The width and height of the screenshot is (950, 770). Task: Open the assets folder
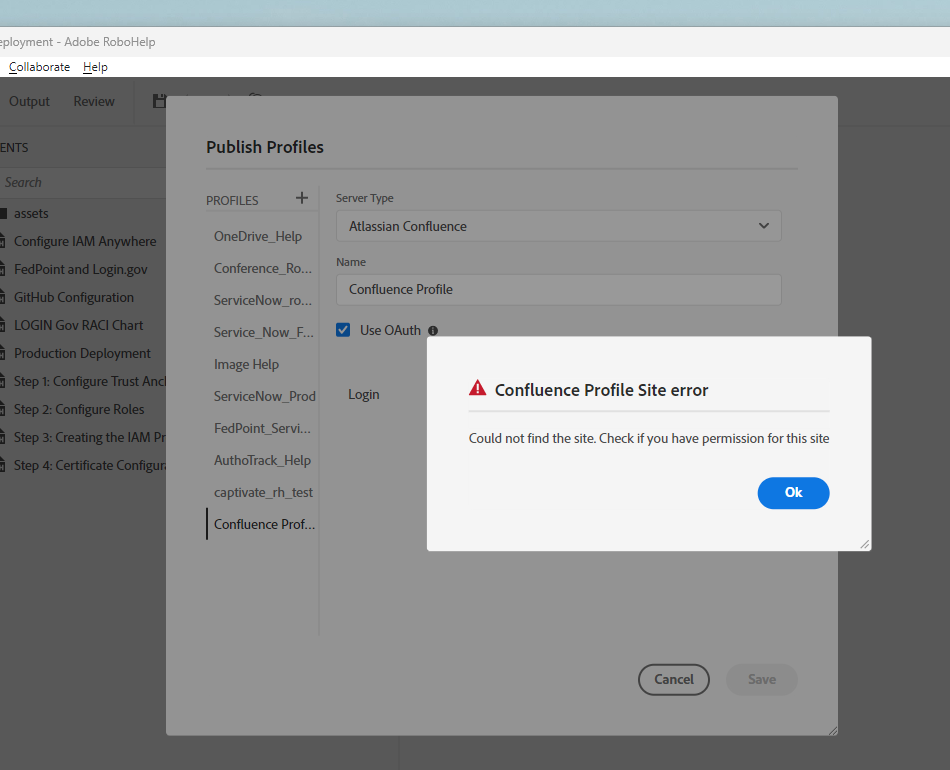pos(31,213)
